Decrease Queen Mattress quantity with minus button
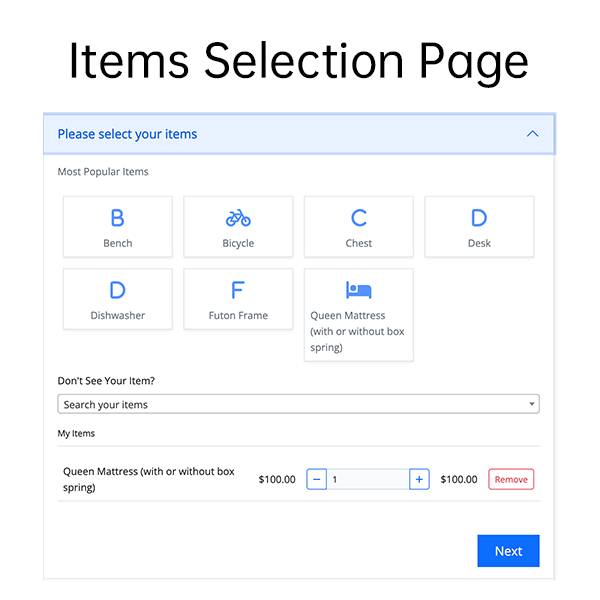600x600 pixels. 317,480
